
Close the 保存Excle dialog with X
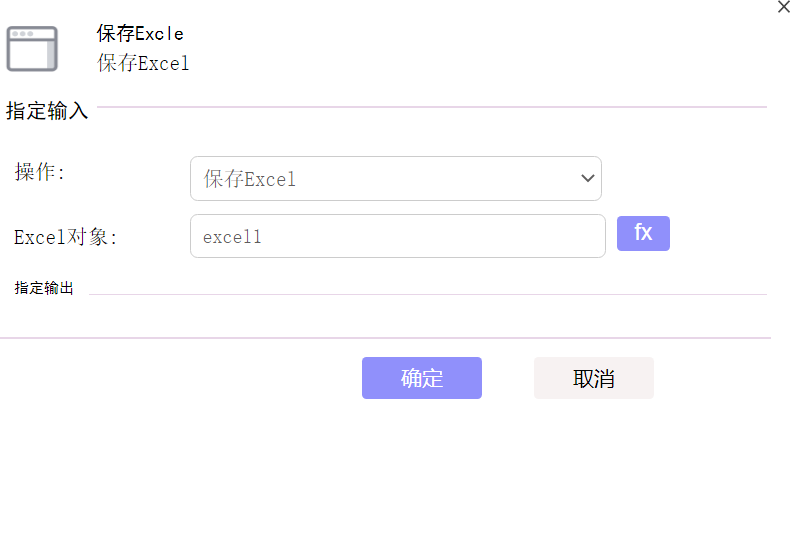tap(783, 7)
